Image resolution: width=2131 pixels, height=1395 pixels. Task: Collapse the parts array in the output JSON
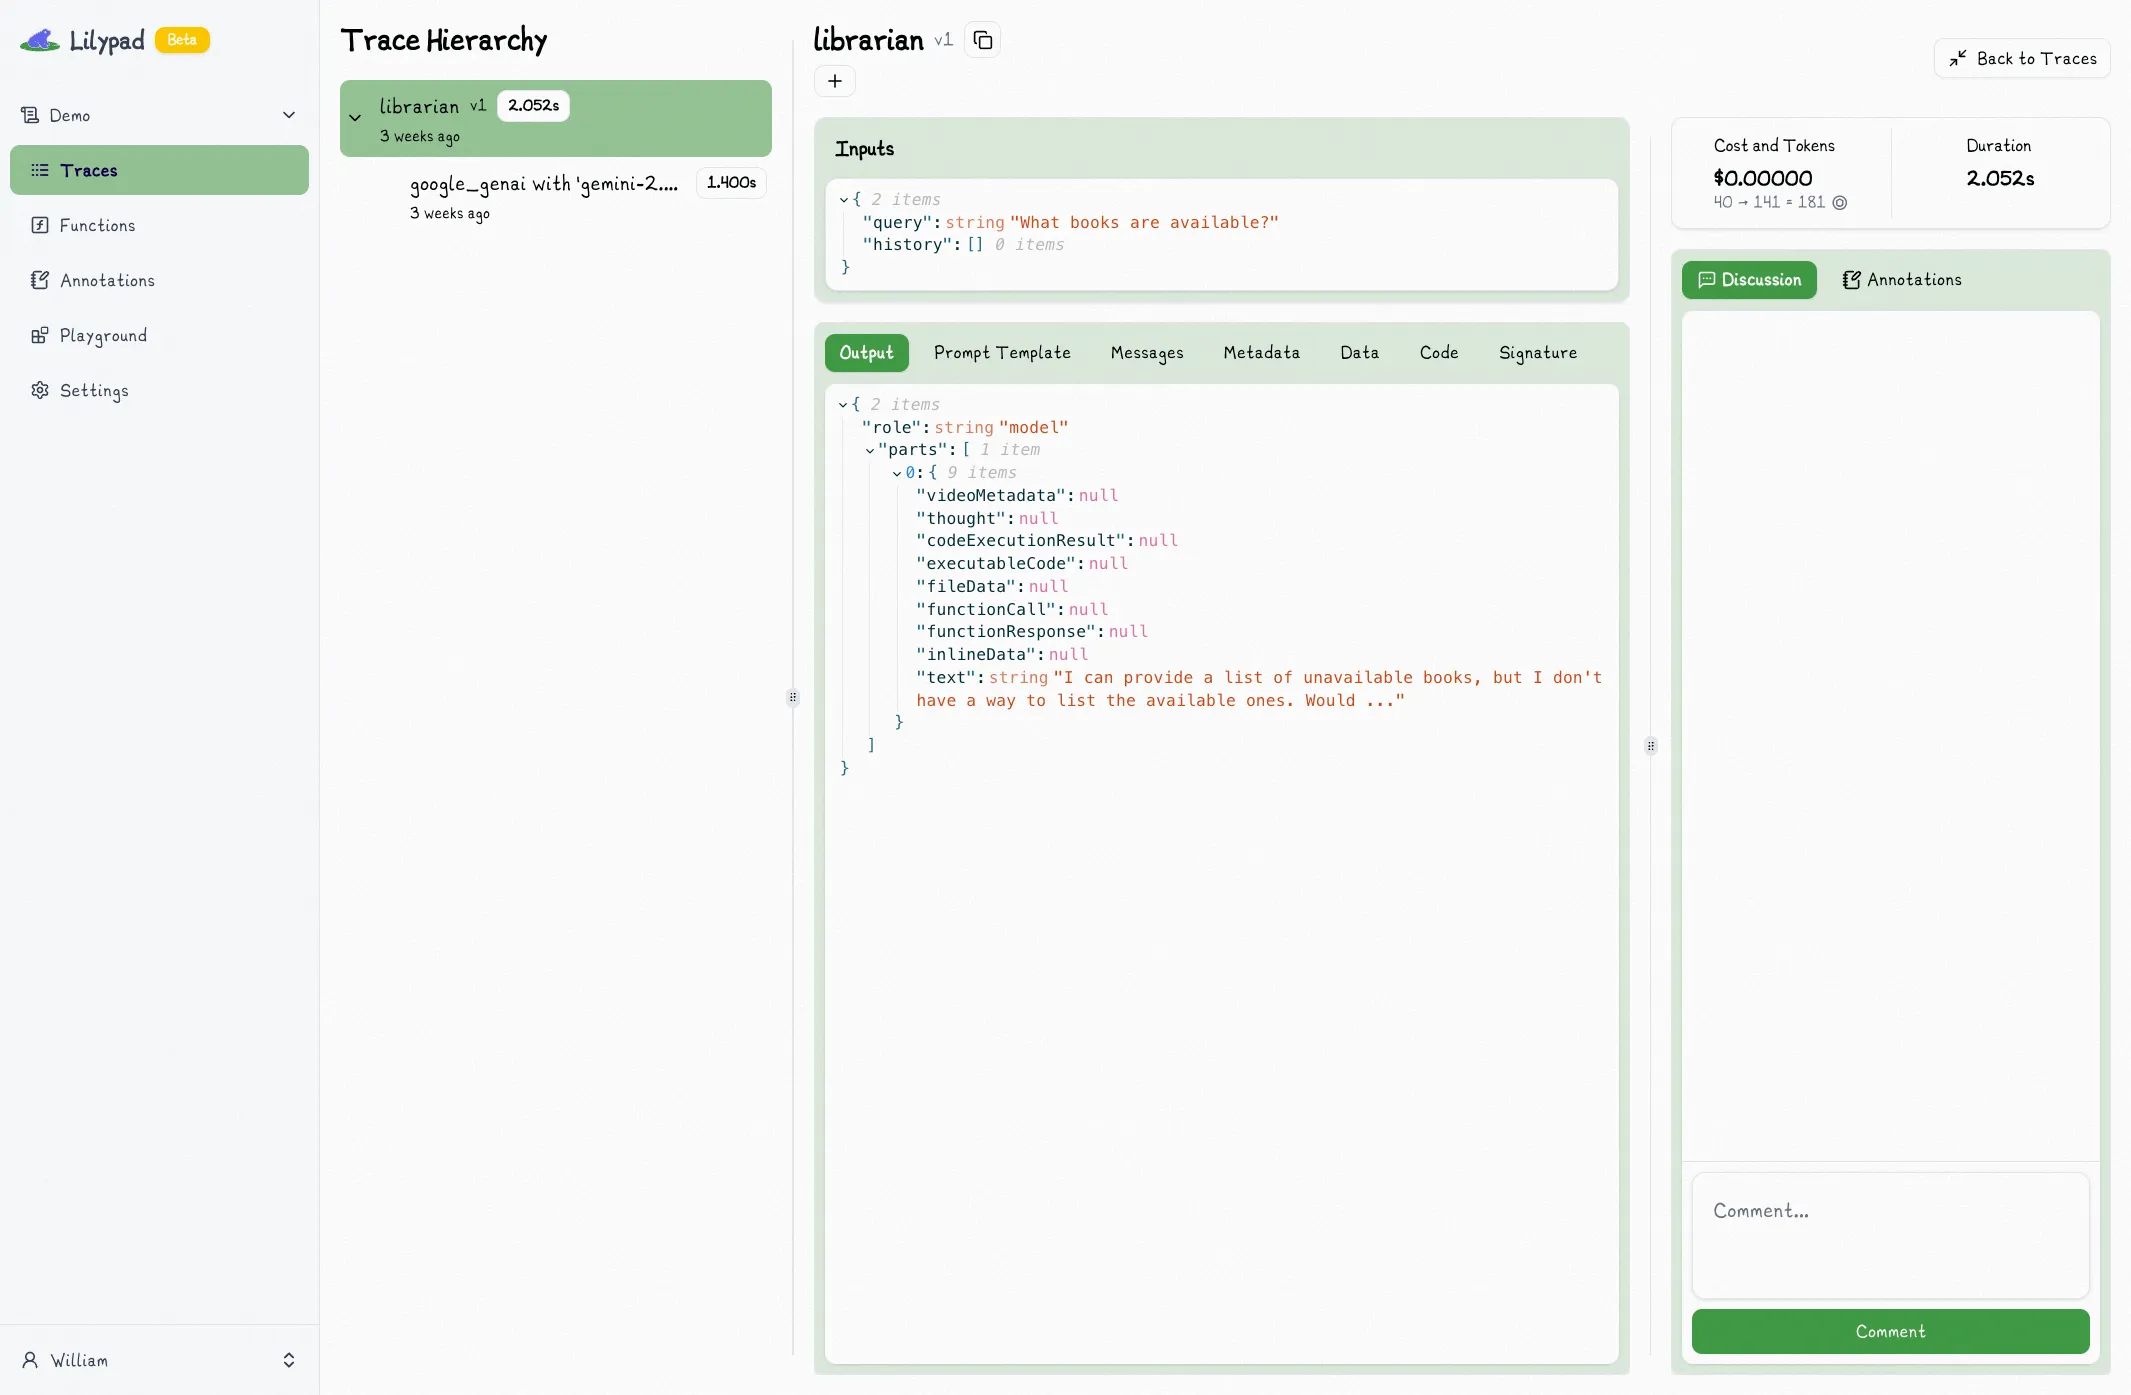869,449
